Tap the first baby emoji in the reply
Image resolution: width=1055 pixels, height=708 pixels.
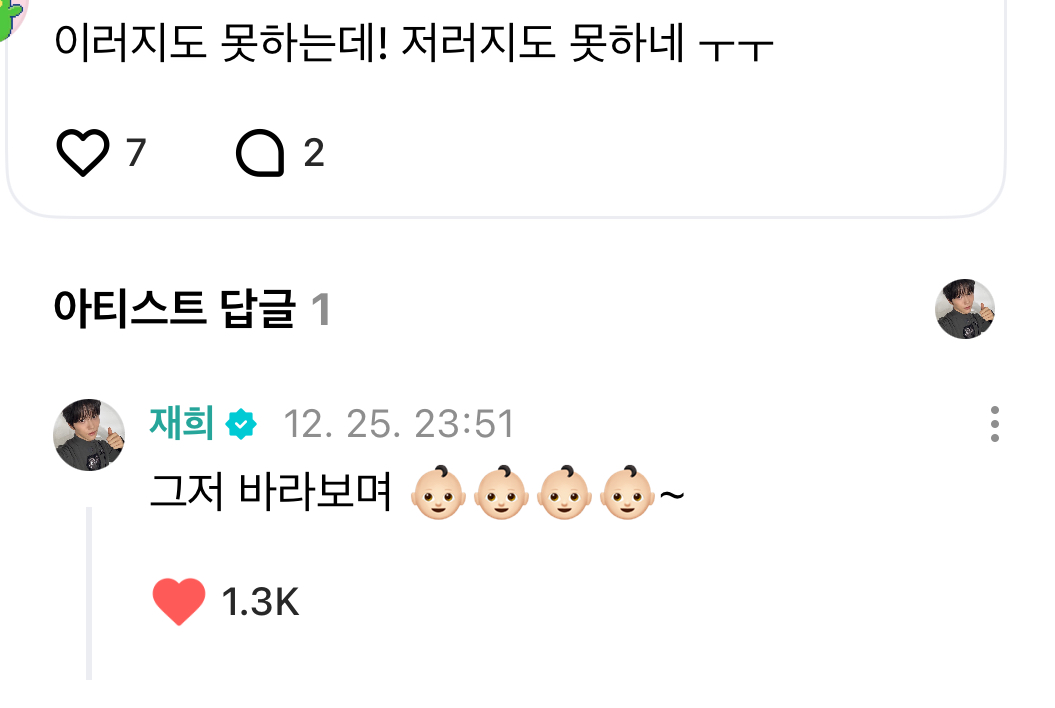[x=438, y=493]
